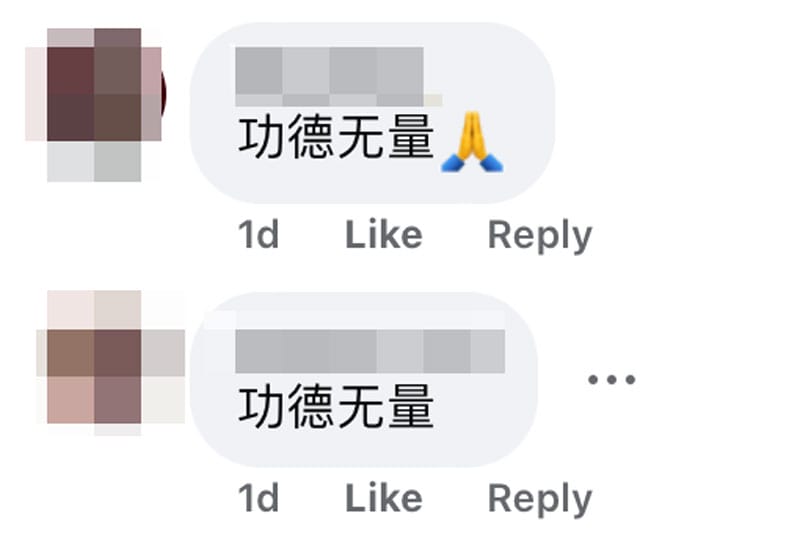Click the praying hands emoji
800x546 pixels.
[472, 141]
